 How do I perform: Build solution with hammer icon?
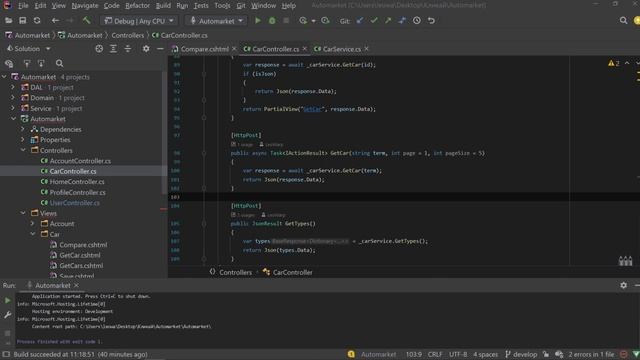click(86, 20)
